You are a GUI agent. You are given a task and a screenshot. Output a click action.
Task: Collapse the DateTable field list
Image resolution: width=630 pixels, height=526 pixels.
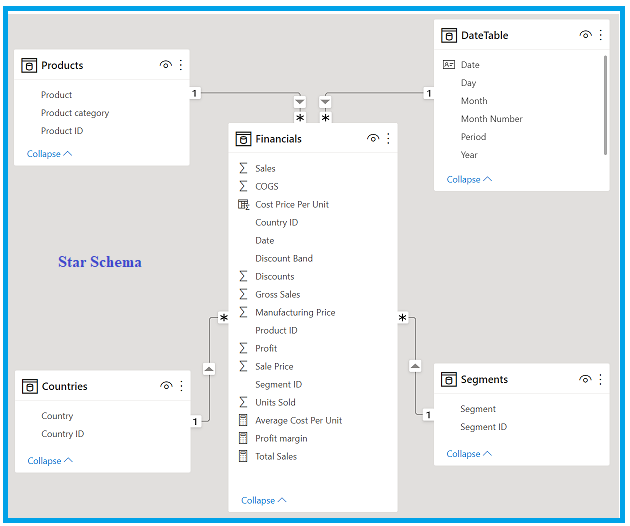469,180
